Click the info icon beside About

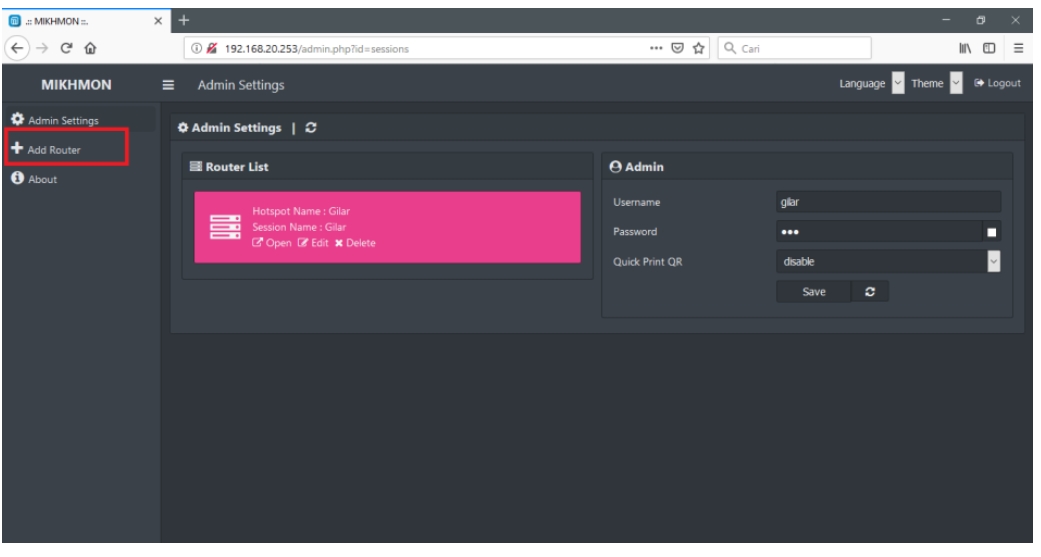coord(17,178)
